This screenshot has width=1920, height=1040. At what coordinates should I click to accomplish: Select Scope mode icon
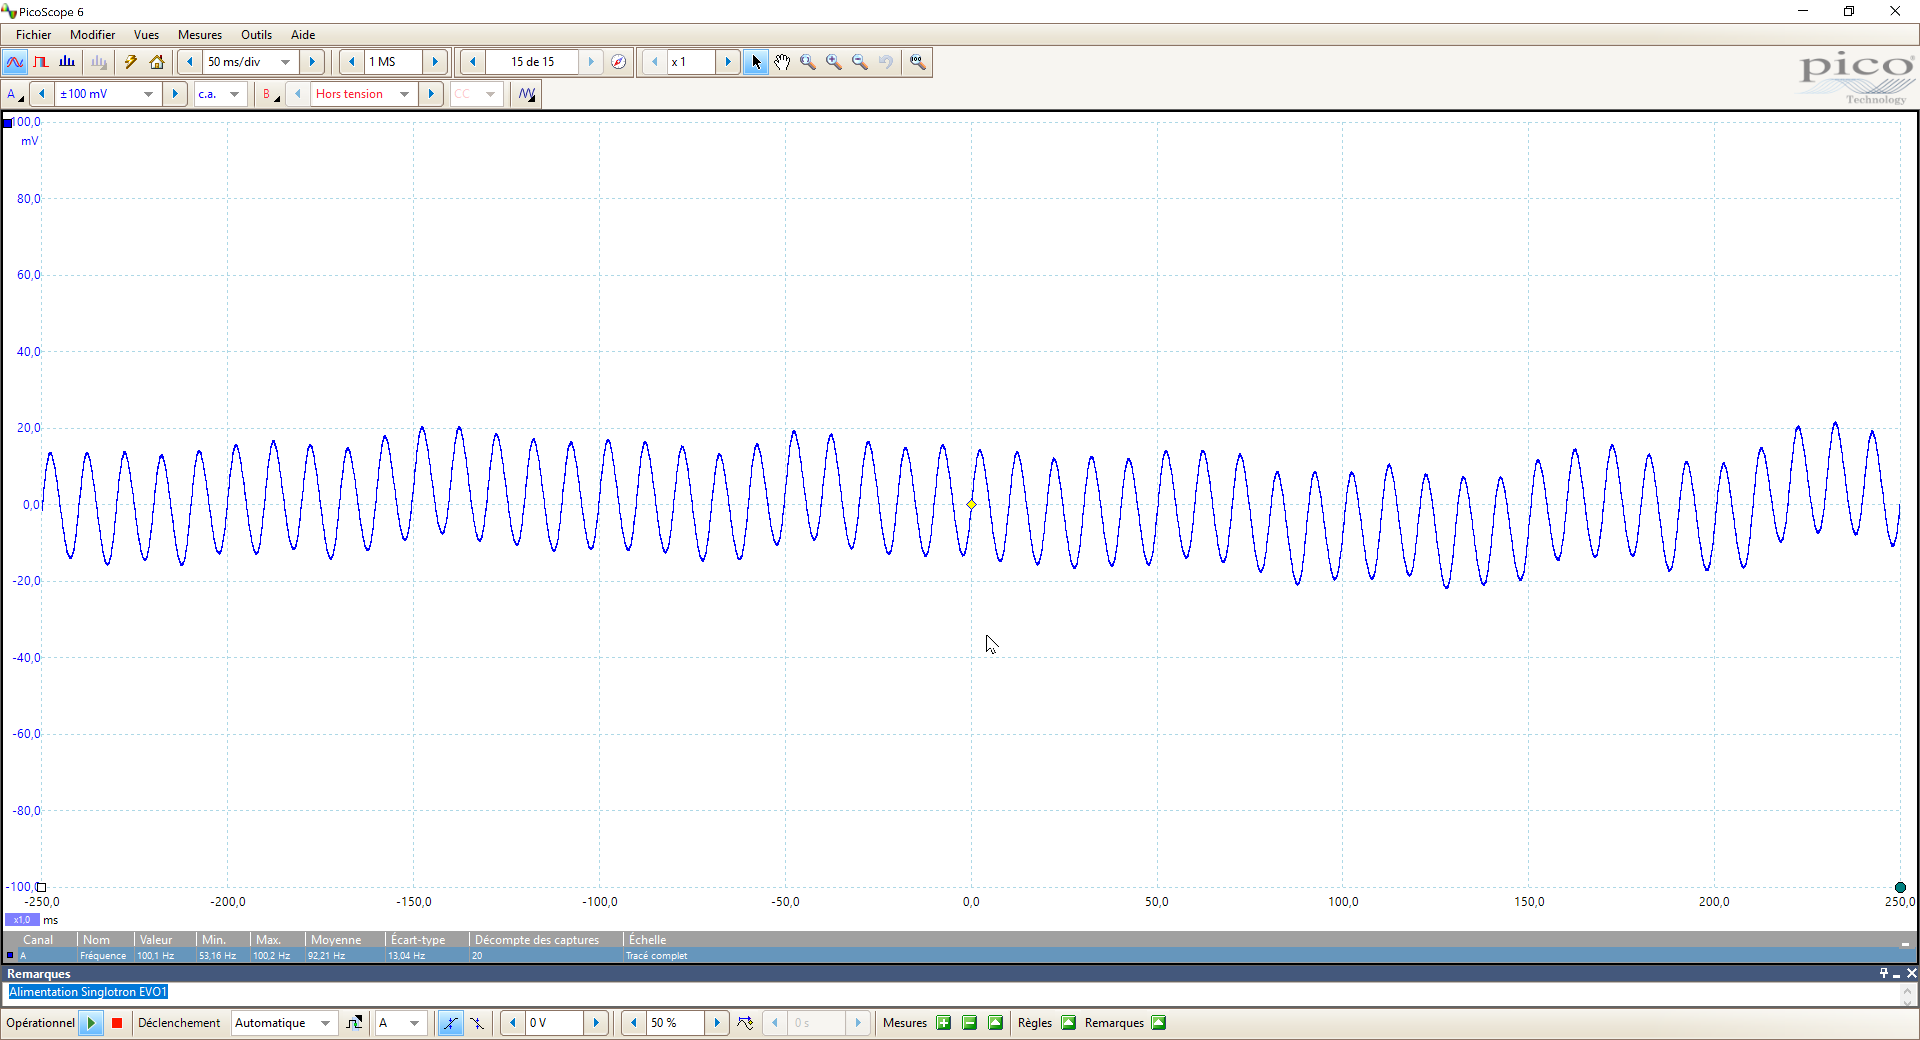pos(15,62)
